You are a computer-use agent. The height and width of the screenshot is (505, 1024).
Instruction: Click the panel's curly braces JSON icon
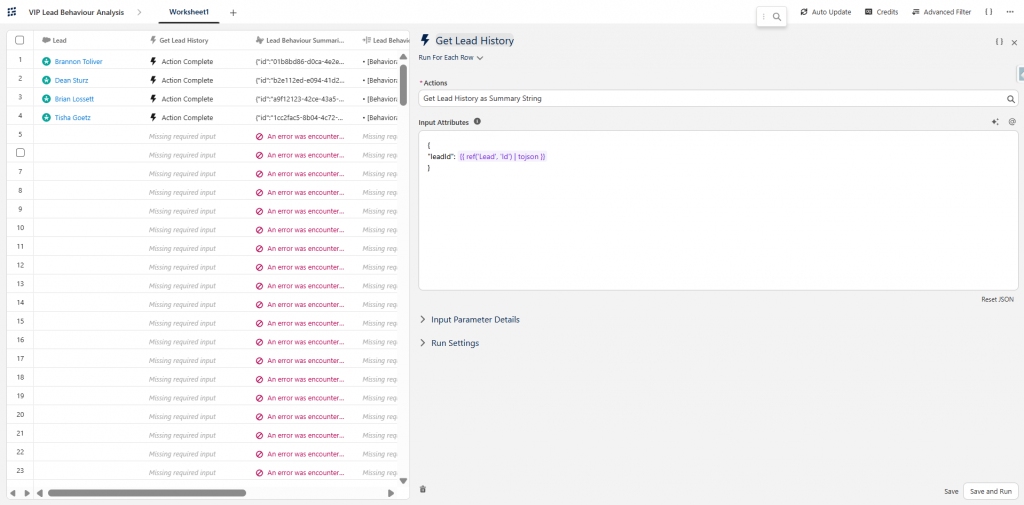(999, 41)
